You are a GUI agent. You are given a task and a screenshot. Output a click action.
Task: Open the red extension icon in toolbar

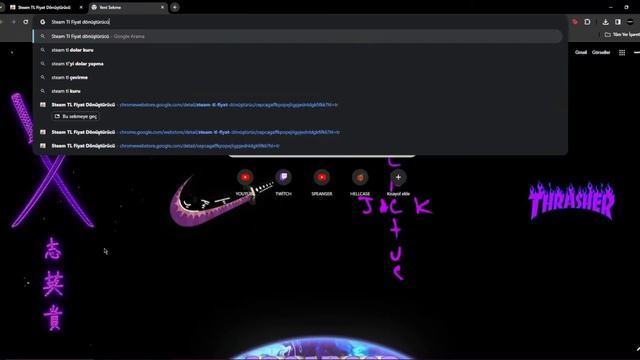click(575, 22)
